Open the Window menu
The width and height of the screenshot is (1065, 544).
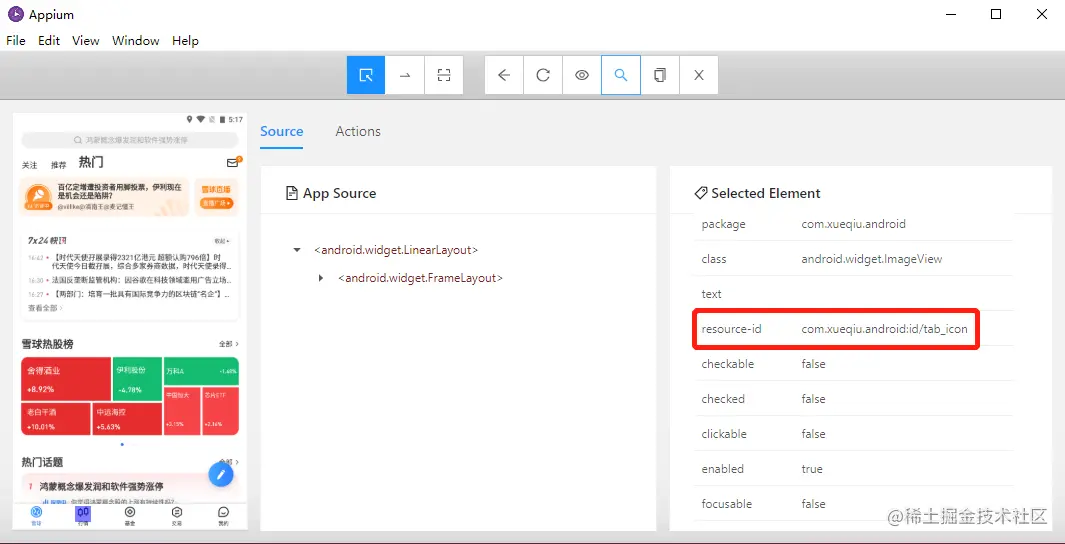click(136, 41)
